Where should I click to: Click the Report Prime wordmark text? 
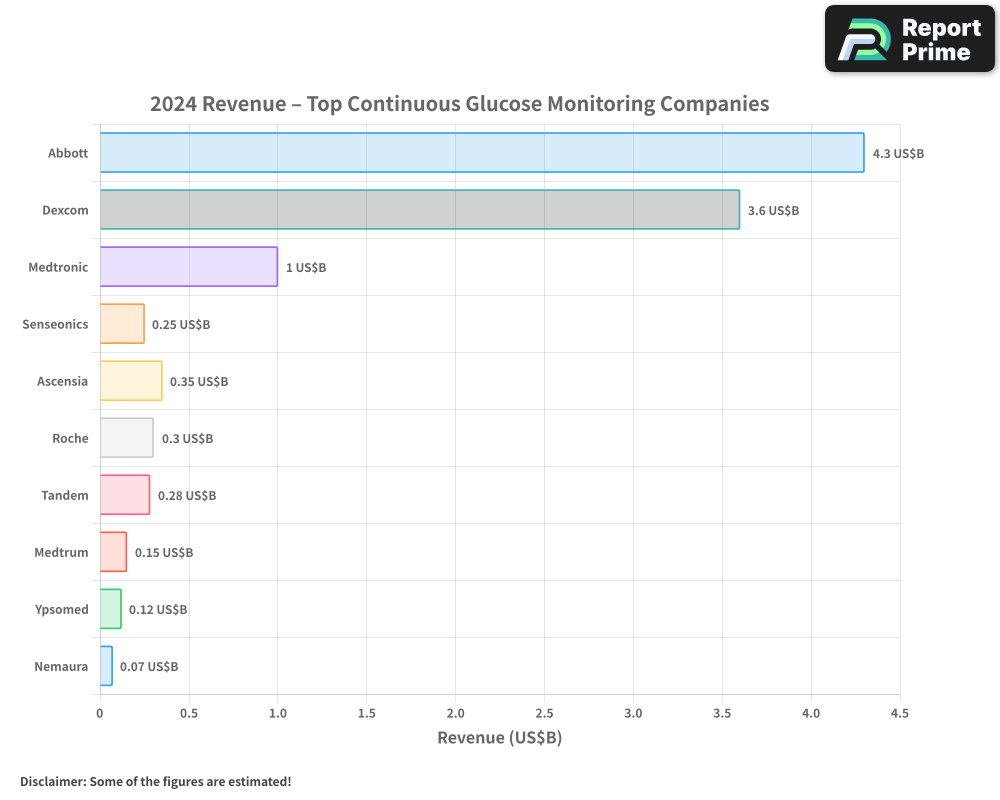coord(938,38)
